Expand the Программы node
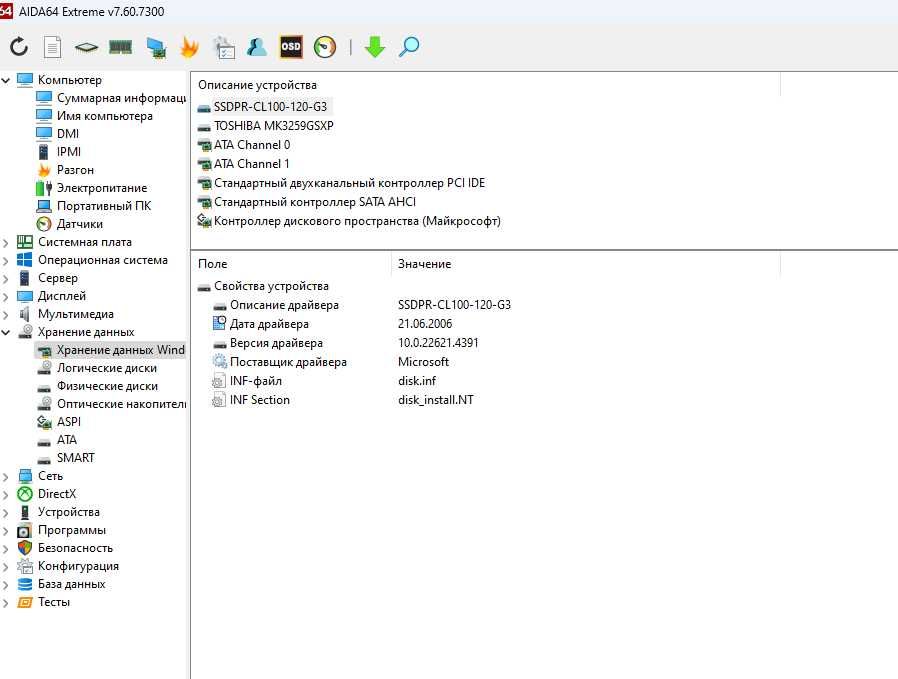This screenshot has height=679, width=898. (x=6, y=530)
